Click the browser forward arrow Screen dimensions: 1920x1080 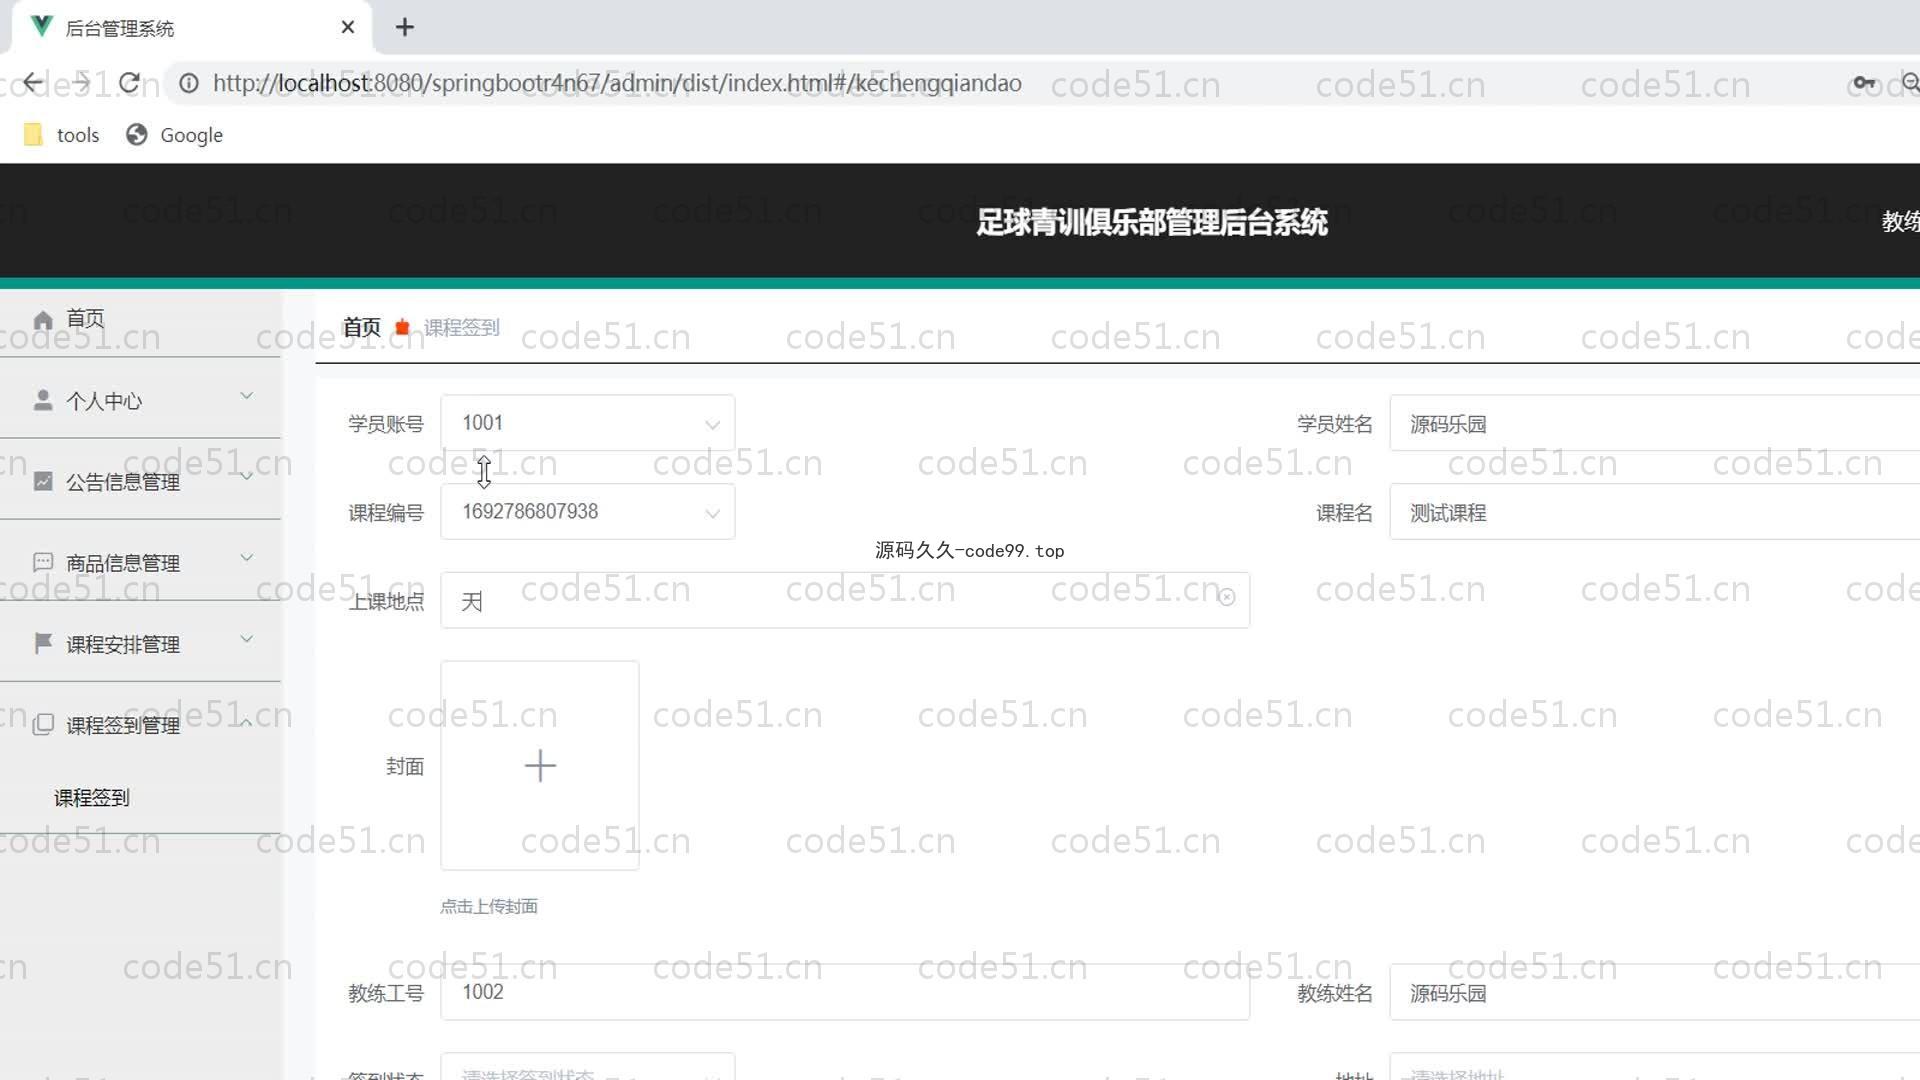tap(81, 83)
